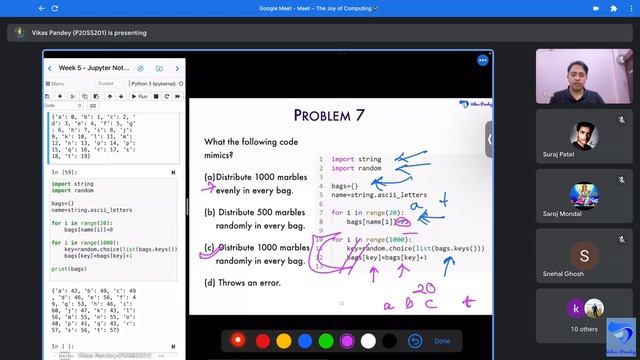Select the presenter's video tile
640x360 pixels.
click(x=584, y=76)
